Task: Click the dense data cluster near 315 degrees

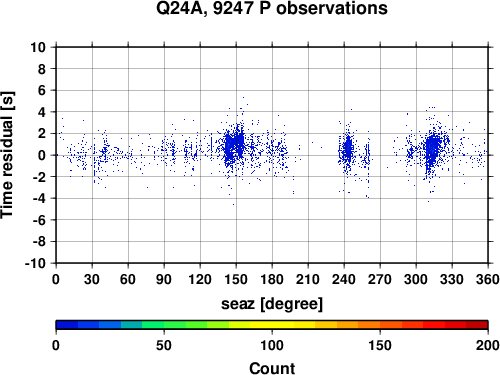Action: (x=432, y=148)
